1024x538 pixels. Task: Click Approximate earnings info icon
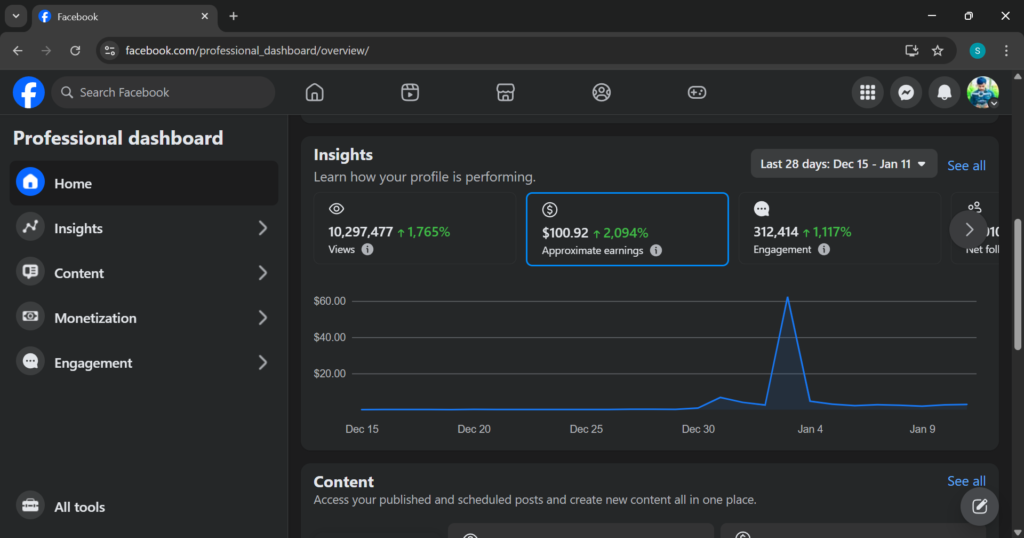pyautogui.click(x=656, y=251)
